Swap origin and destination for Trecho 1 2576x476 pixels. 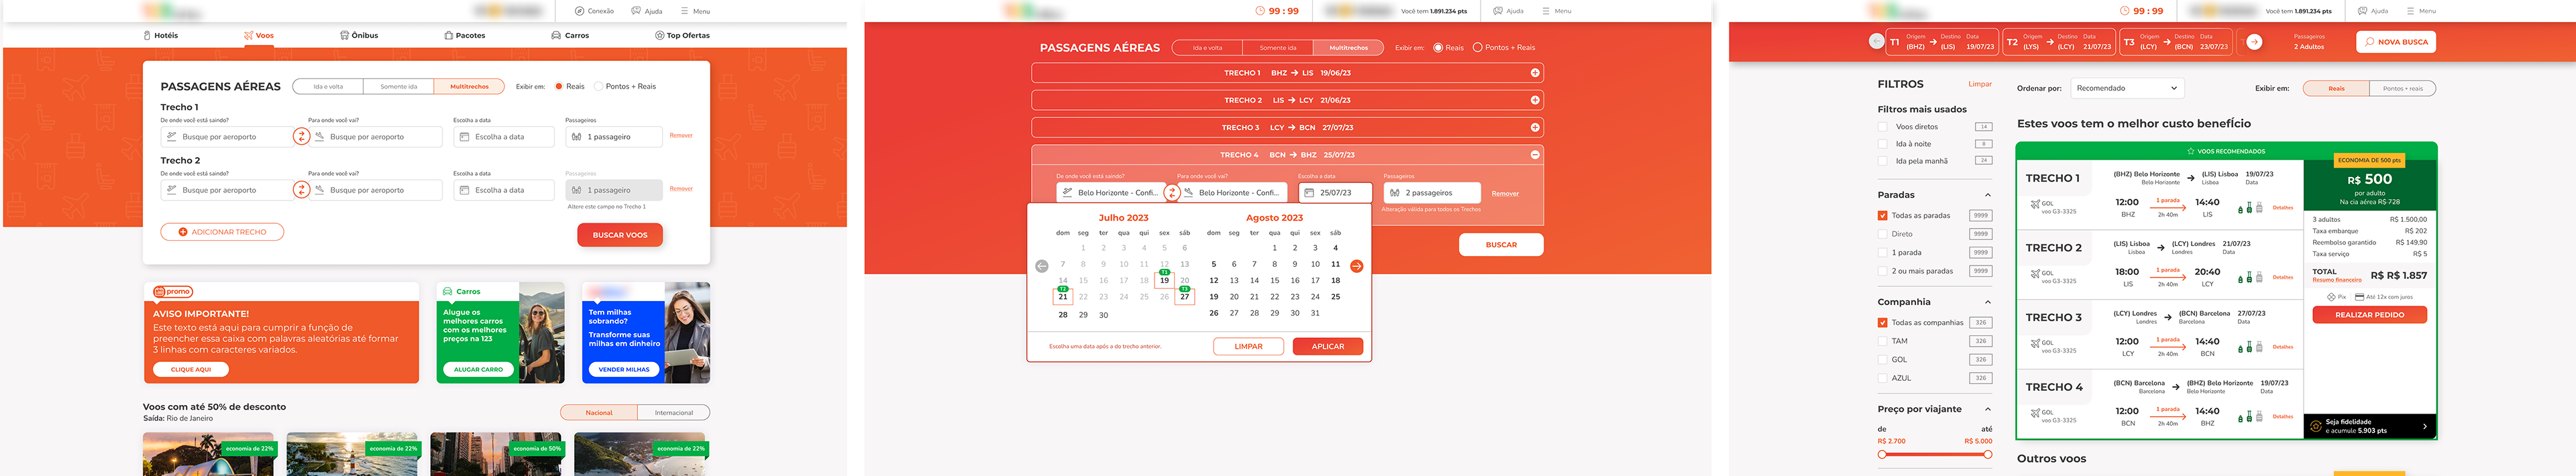click(x=301, y=136)
